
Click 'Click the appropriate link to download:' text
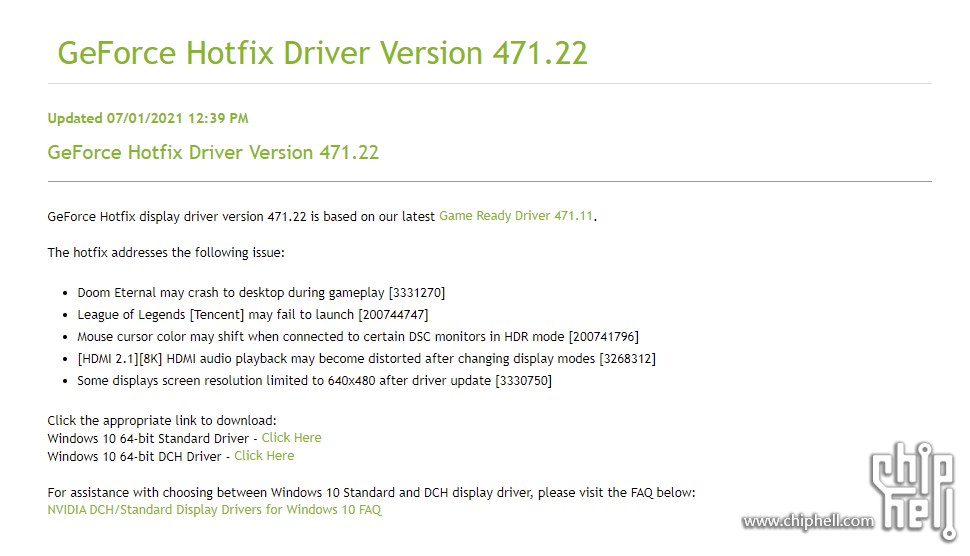click(x=162, y=421)
